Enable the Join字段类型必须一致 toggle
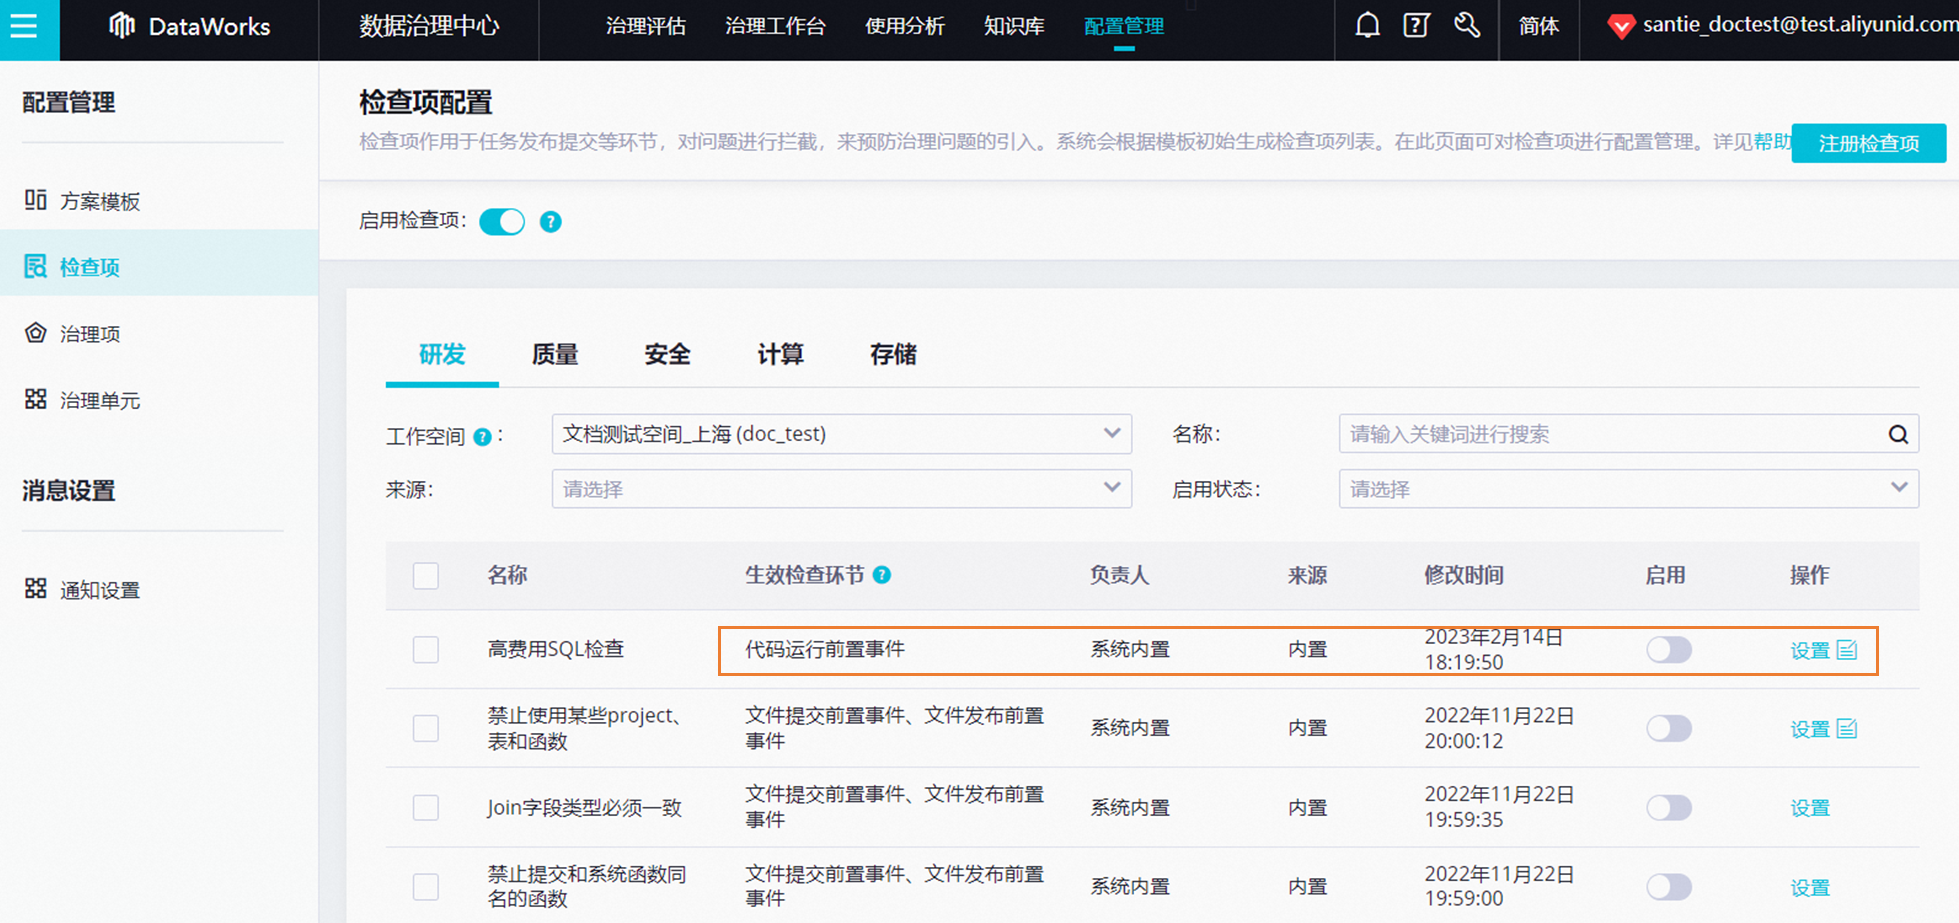This screenshot has height=923, width=1959. pos(1669,807)
